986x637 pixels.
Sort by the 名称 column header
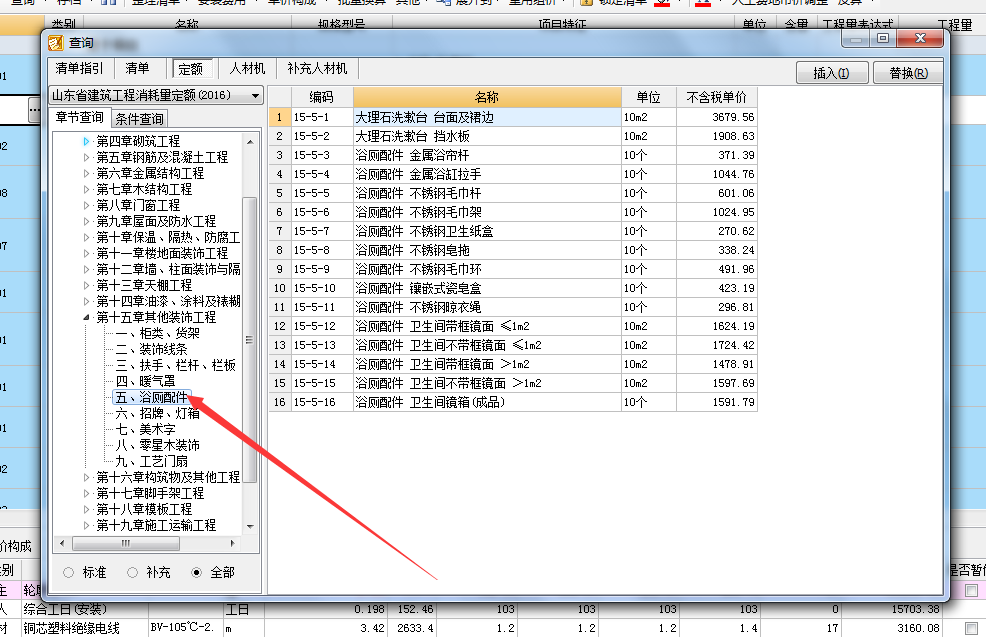487,97
